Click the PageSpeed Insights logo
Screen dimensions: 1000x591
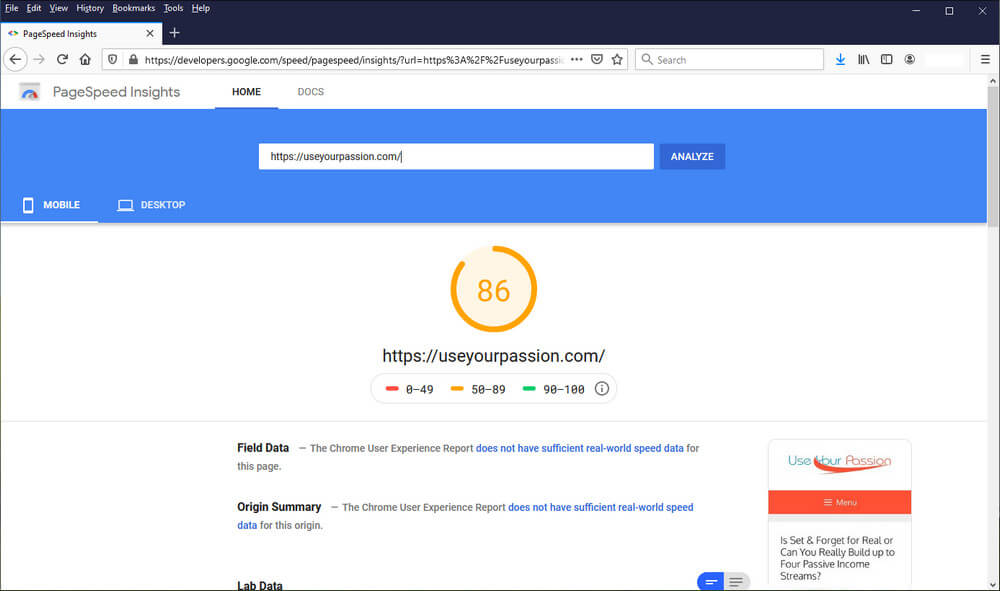(29, 92)
